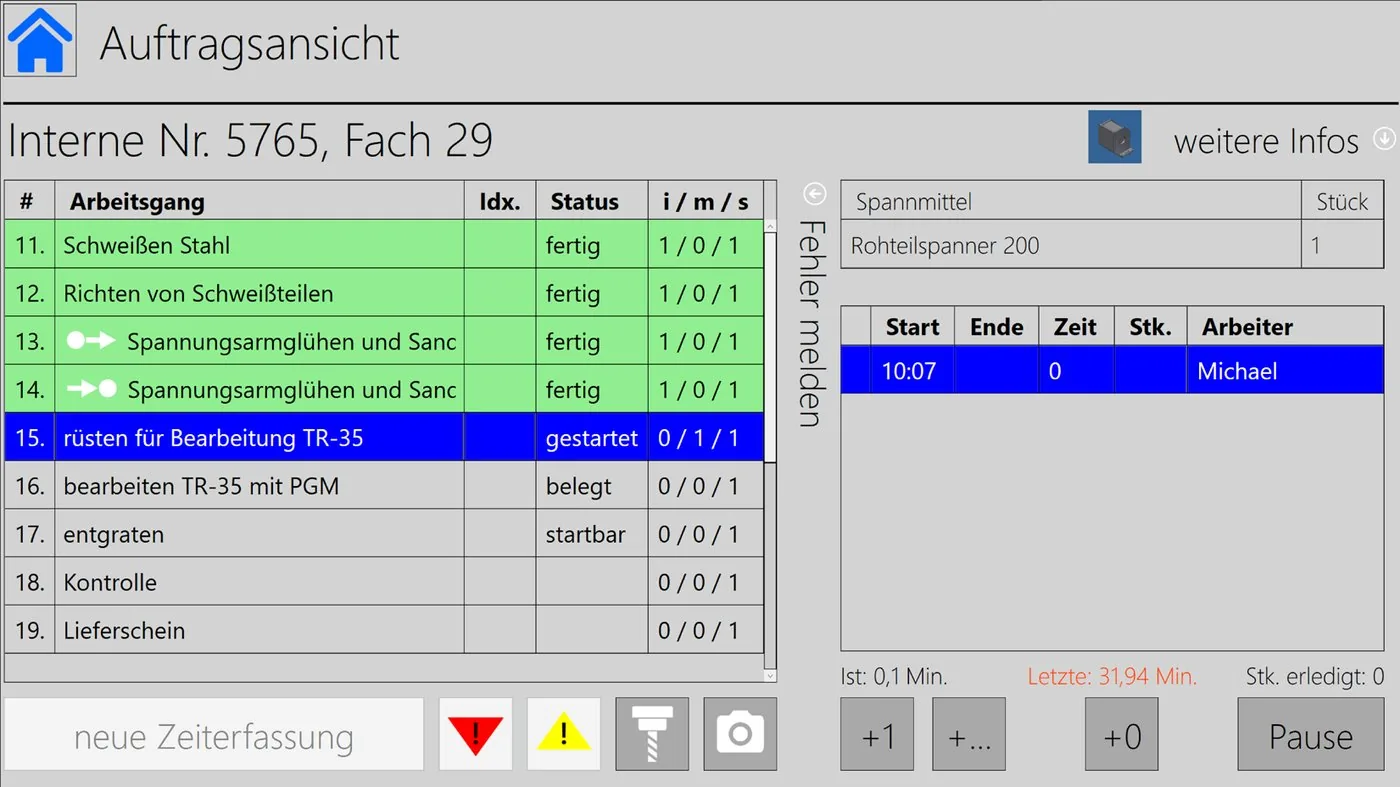Pause the running time entry
Image resolution: width=1400 pixels, height=787 pixels.
point(1311,734)
